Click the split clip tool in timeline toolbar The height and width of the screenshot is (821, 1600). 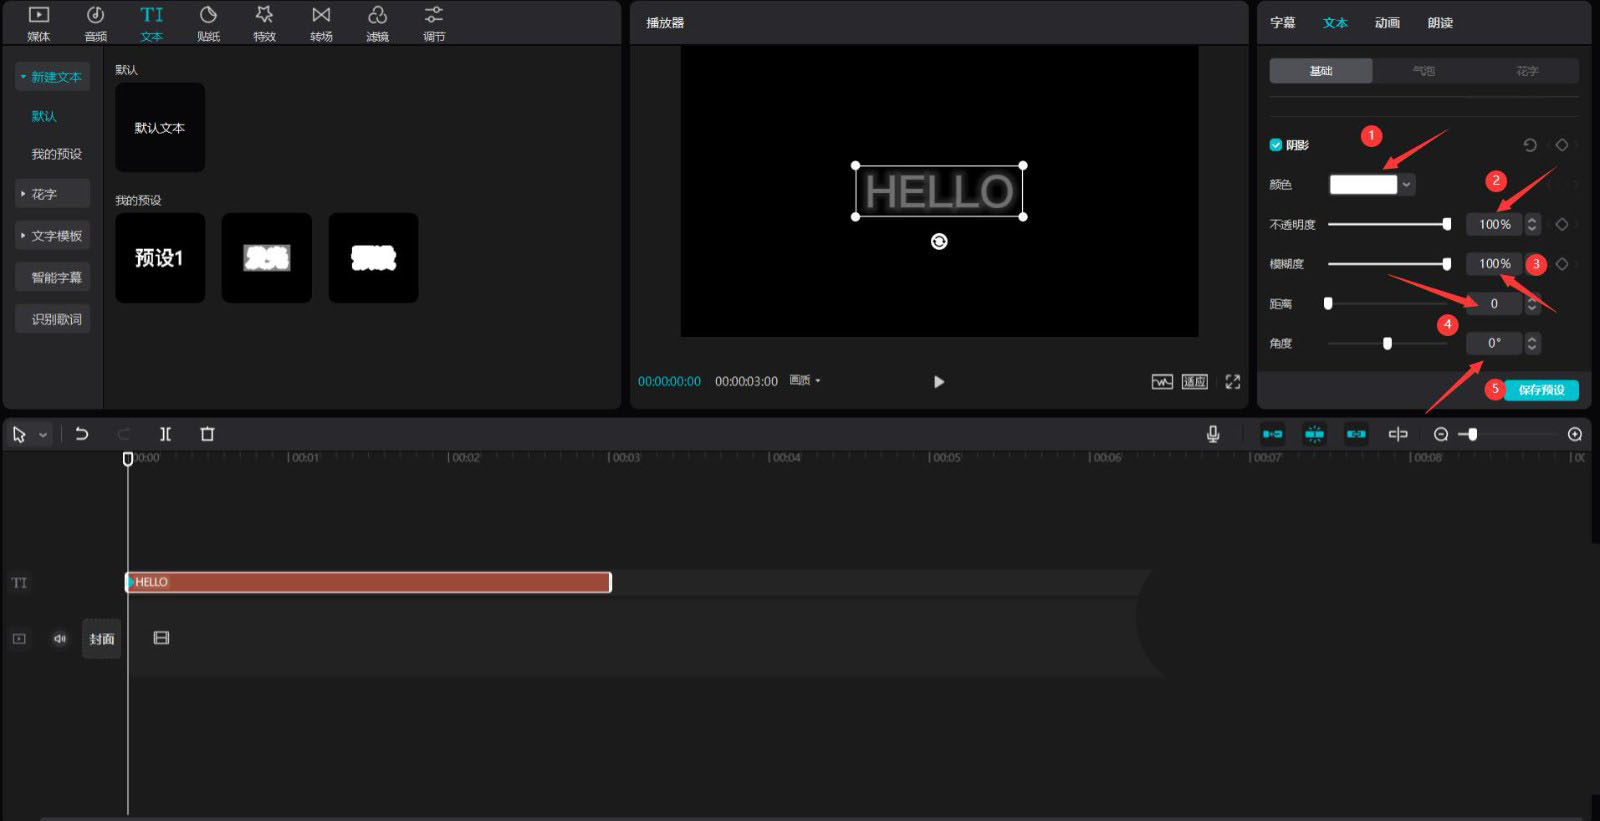(x=165, y=434)
